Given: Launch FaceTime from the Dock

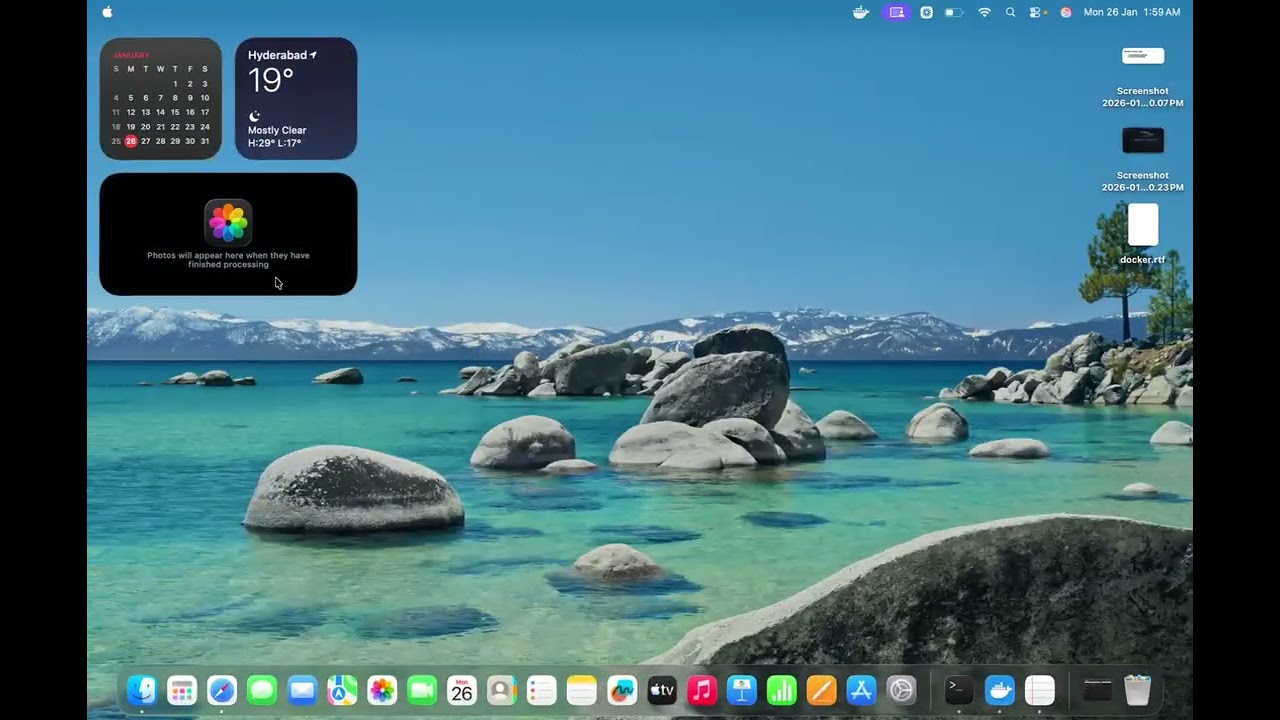Looking at the screenshot, I should click(x=422, y=690).
